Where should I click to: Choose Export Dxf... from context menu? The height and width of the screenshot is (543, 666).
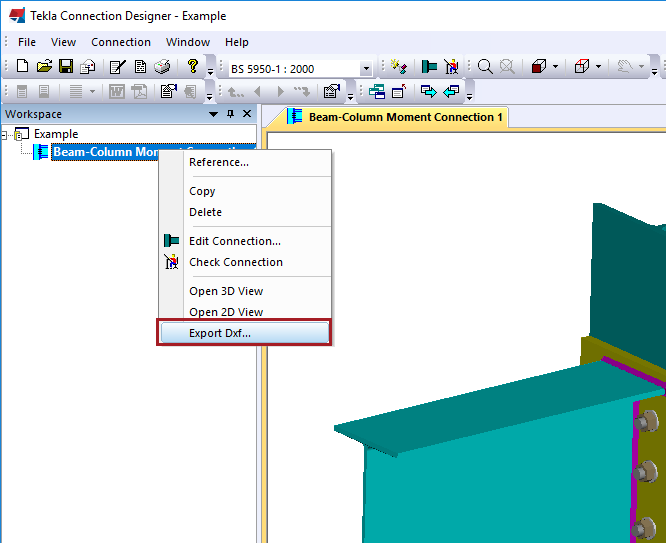click(x=245, y=333)
